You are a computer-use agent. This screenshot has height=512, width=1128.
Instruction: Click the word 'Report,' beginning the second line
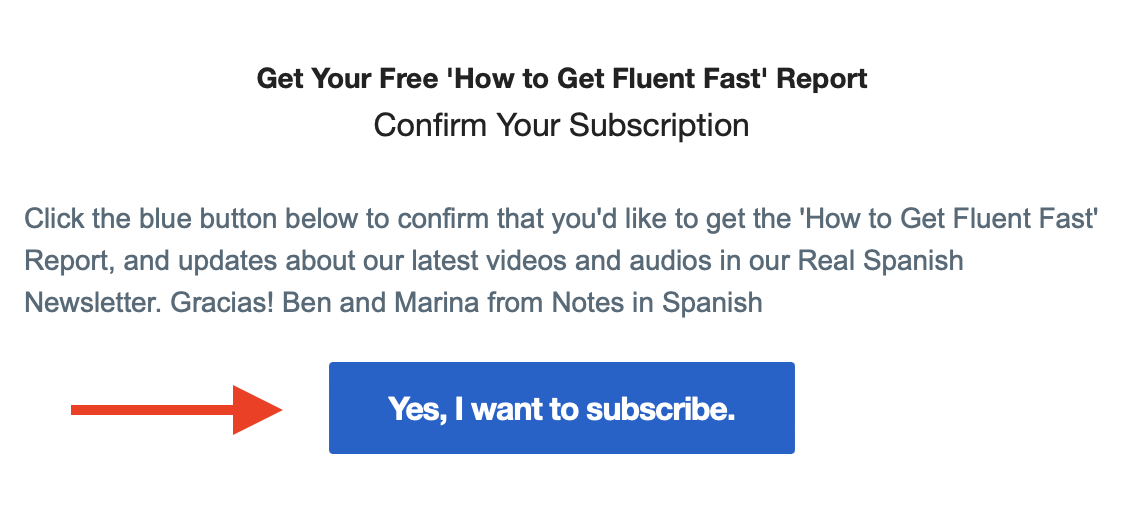click(70, 261)
